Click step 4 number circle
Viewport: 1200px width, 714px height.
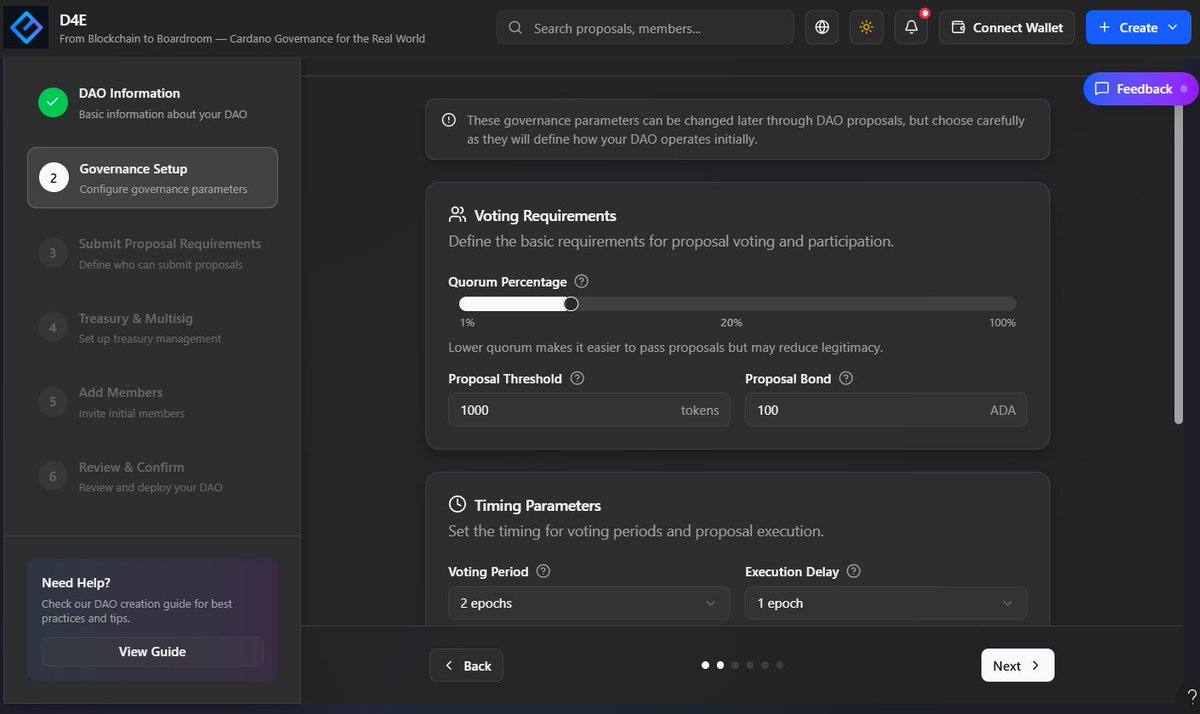pyautogui.click(x=53, y=328)
